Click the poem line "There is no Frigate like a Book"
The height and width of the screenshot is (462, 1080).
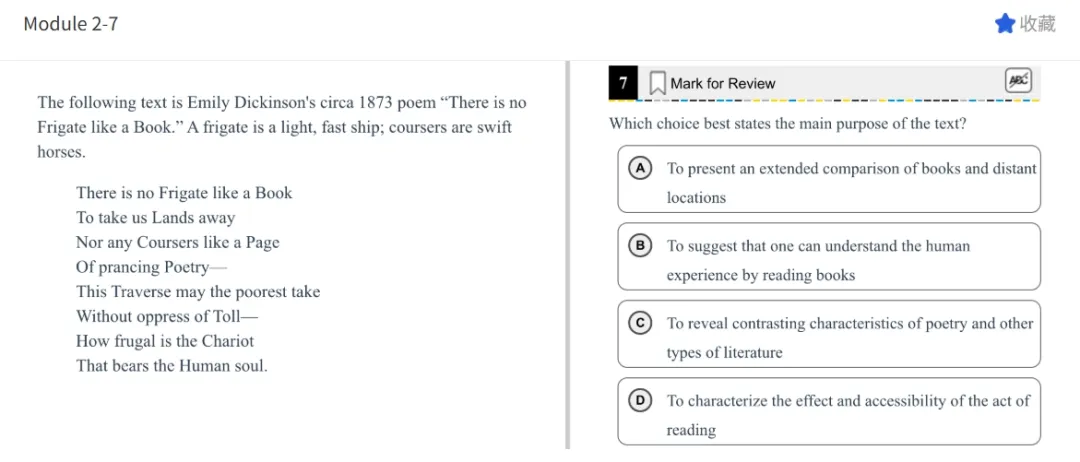(x=184, y=193)
